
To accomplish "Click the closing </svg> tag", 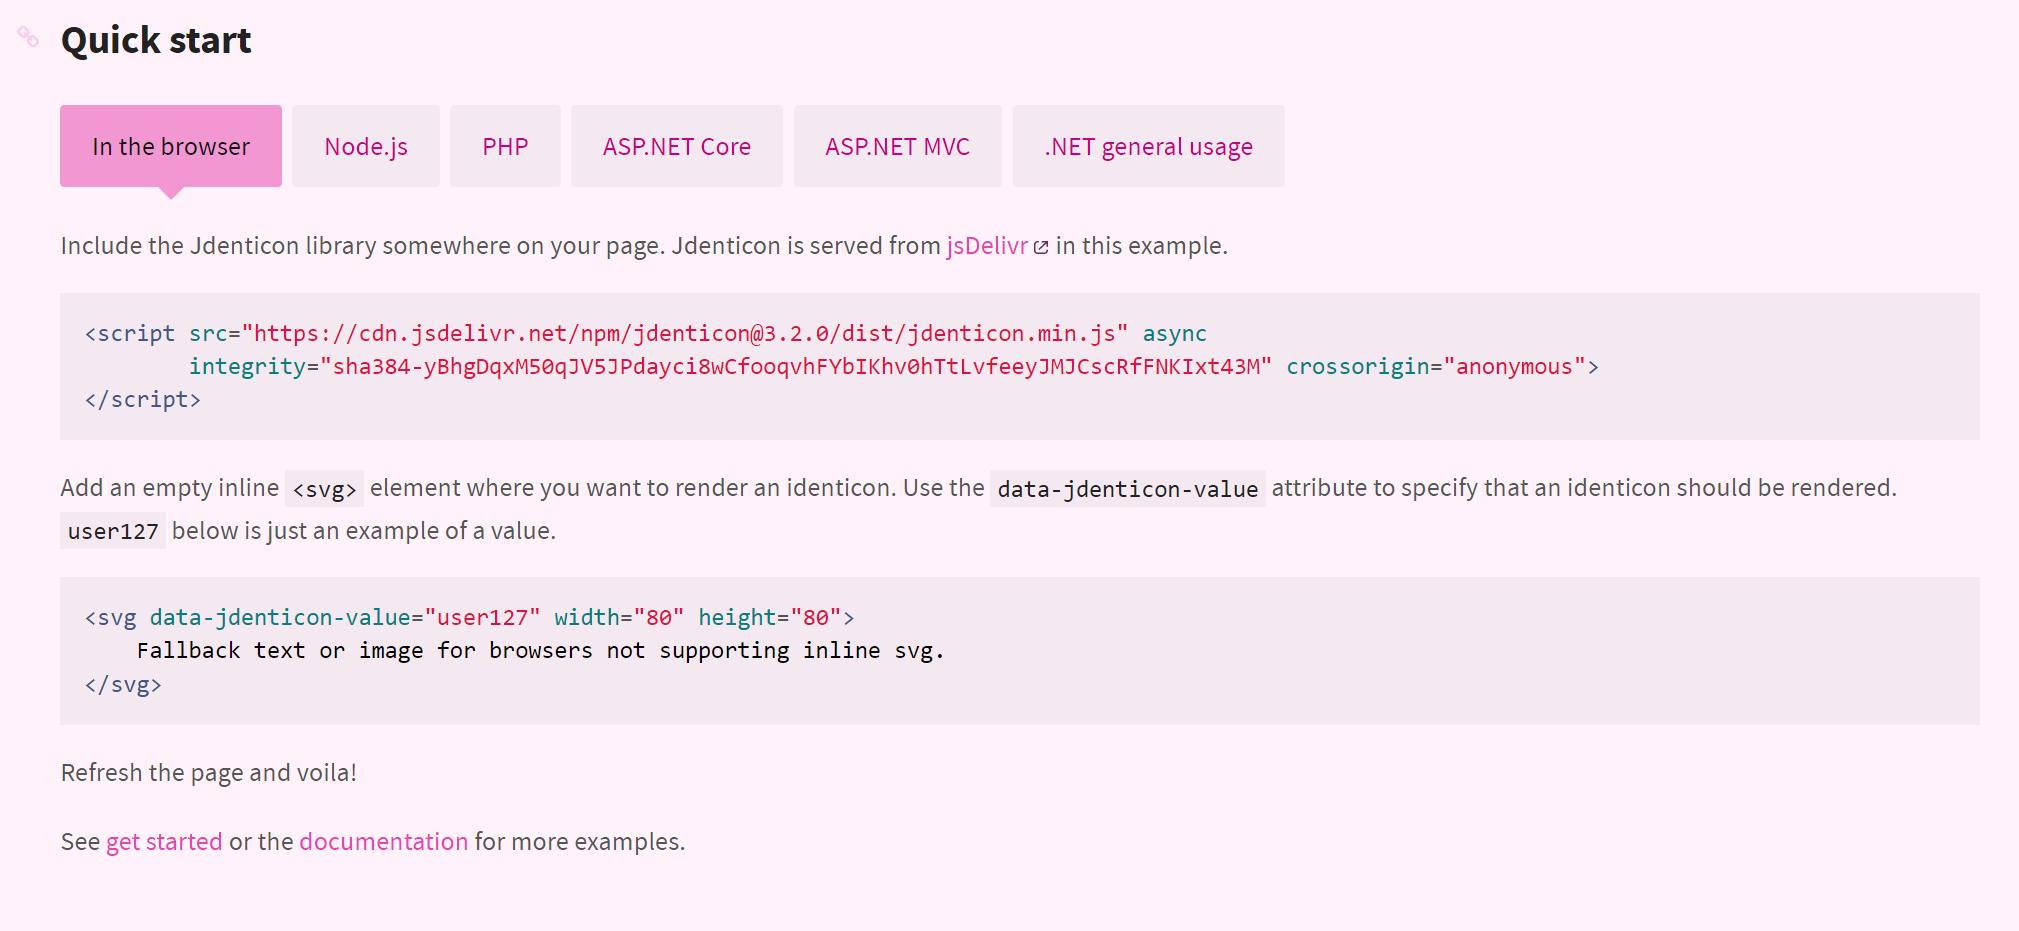I will [123, 685].
